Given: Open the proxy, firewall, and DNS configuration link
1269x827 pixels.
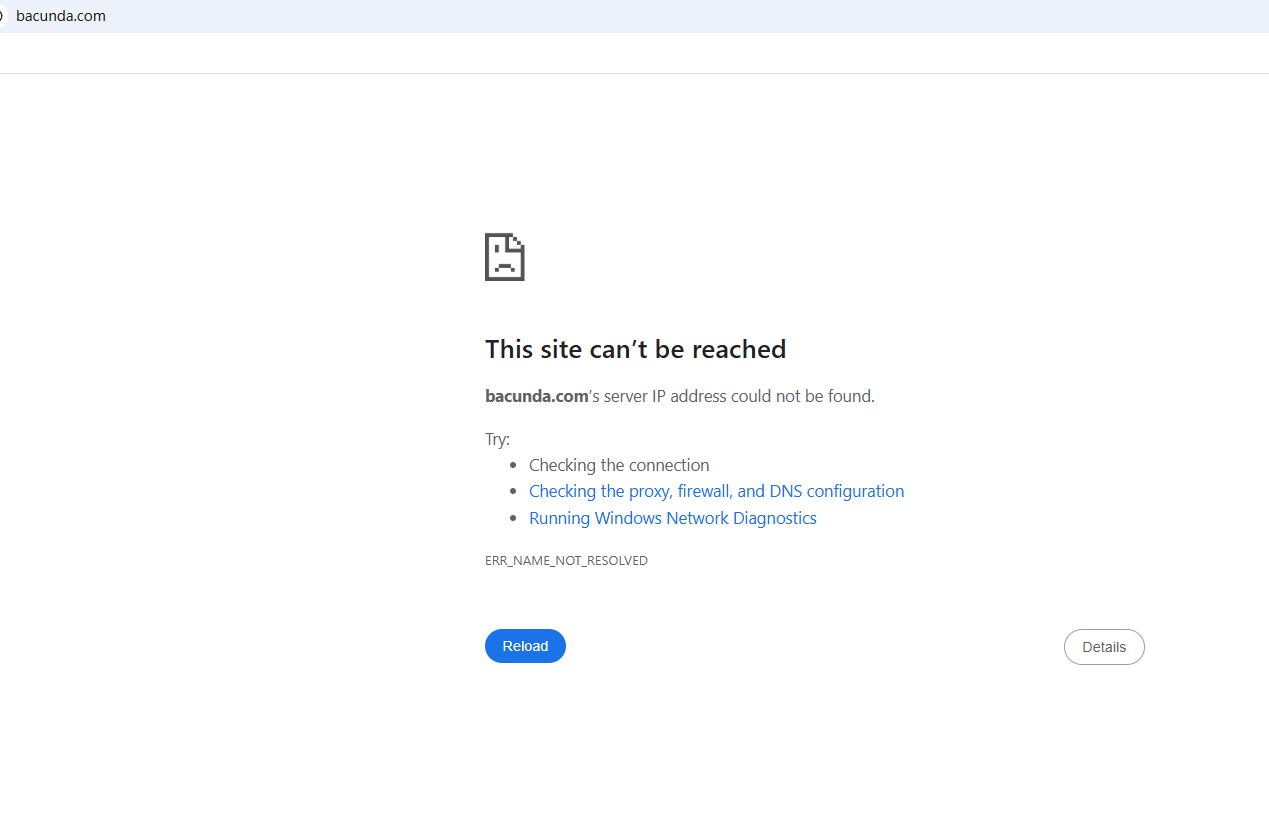Looking at the screenshot, I should (x=716, y=491).
